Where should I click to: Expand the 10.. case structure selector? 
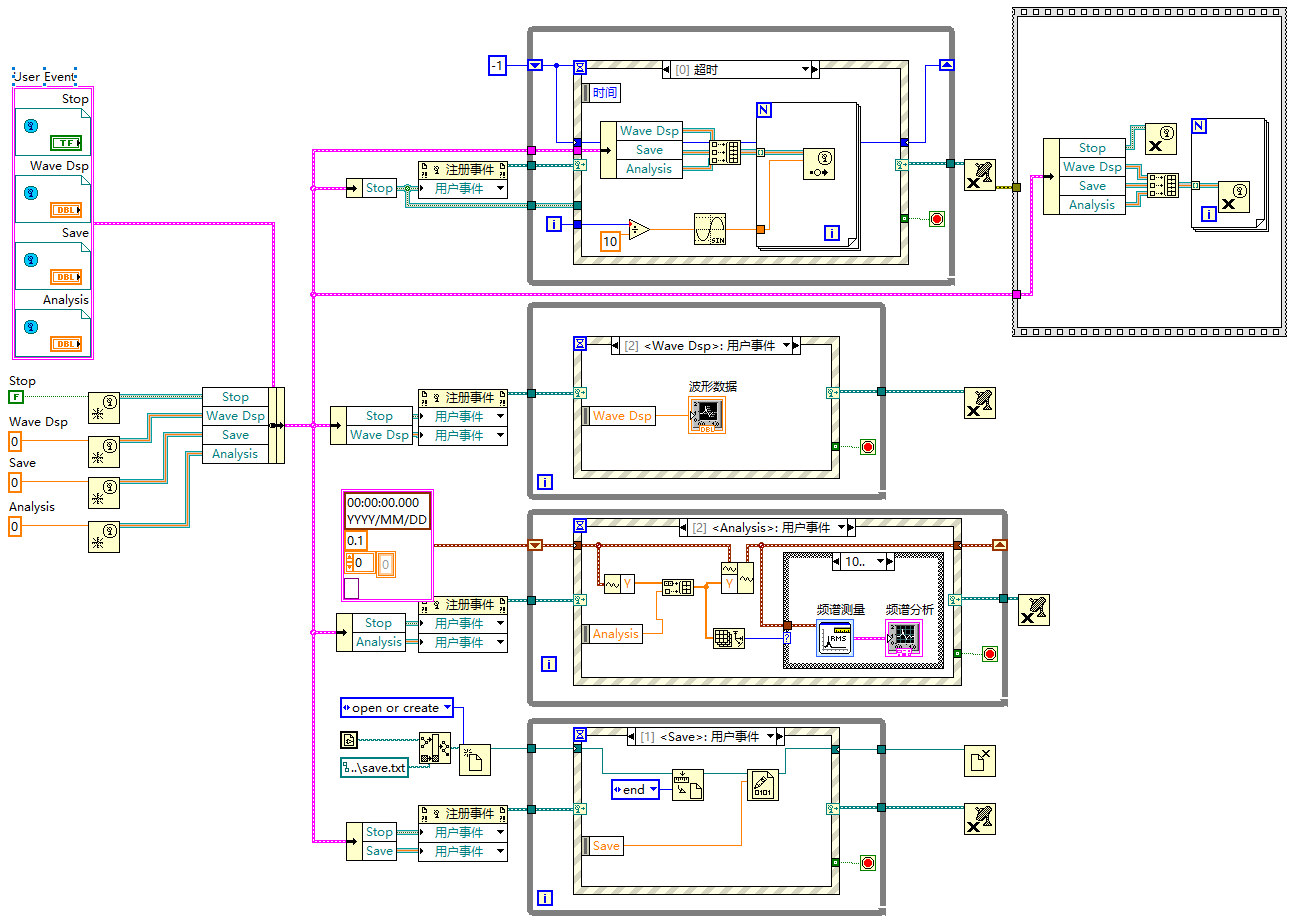coord(881,561)
